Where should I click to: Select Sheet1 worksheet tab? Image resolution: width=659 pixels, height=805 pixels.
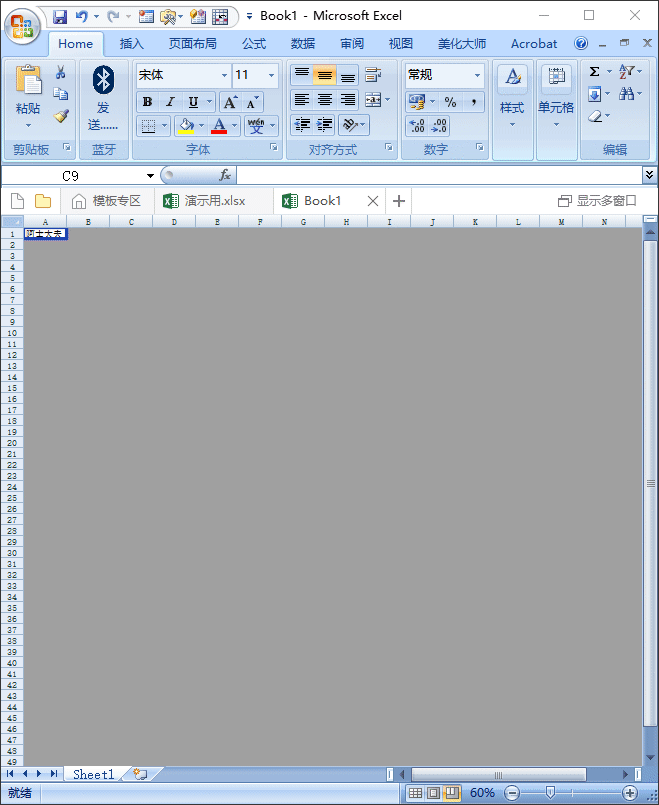point(93,774)
